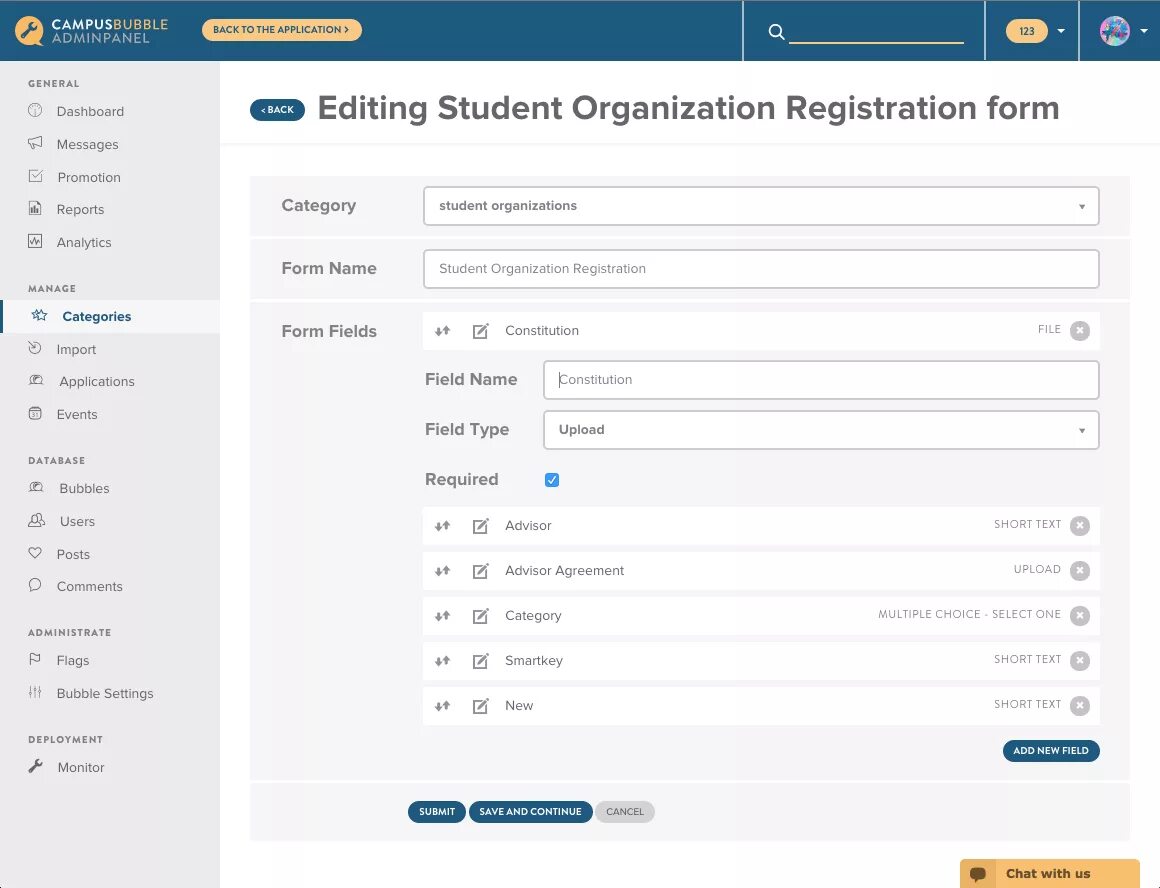Go to Dashboard in sidebar
The height and width of the screenshot is (888, 1160).
pos(90,112)
